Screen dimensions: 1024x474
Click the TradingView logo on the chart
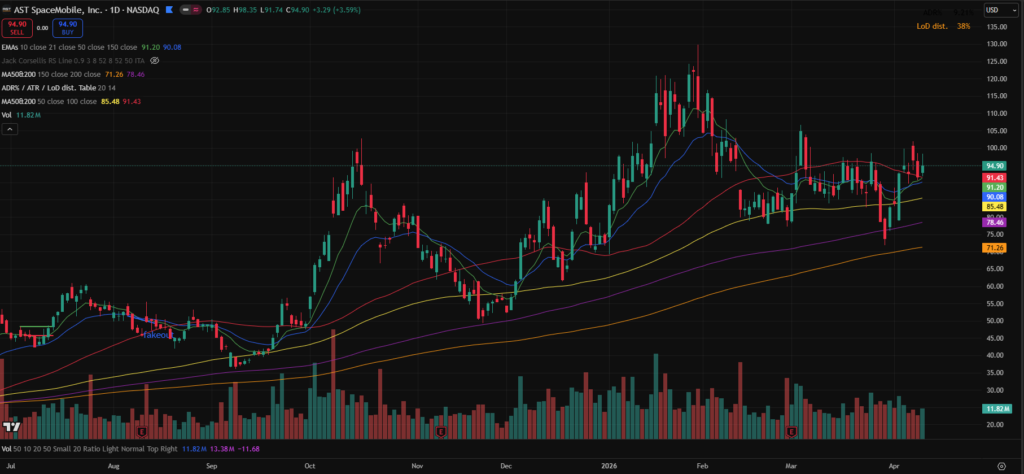(x=12, y=429)
